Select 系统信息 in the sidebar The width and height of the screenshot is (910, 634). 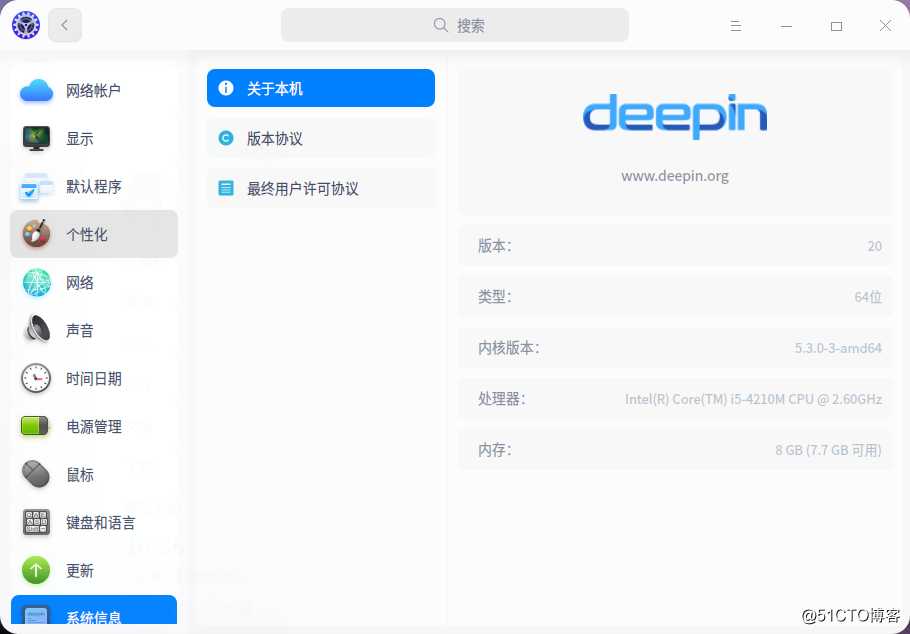[x=94, y=610]
